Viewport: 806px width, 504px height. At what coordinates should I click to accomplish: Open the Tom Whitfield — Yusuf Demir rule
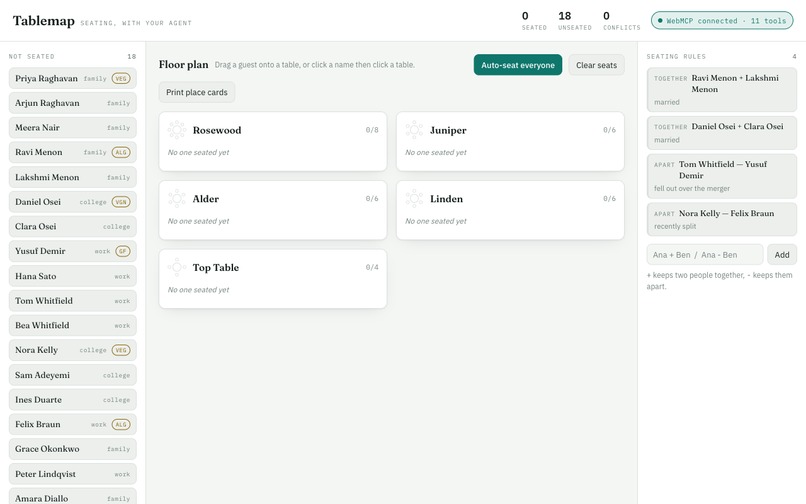click(x=722, y=176)
